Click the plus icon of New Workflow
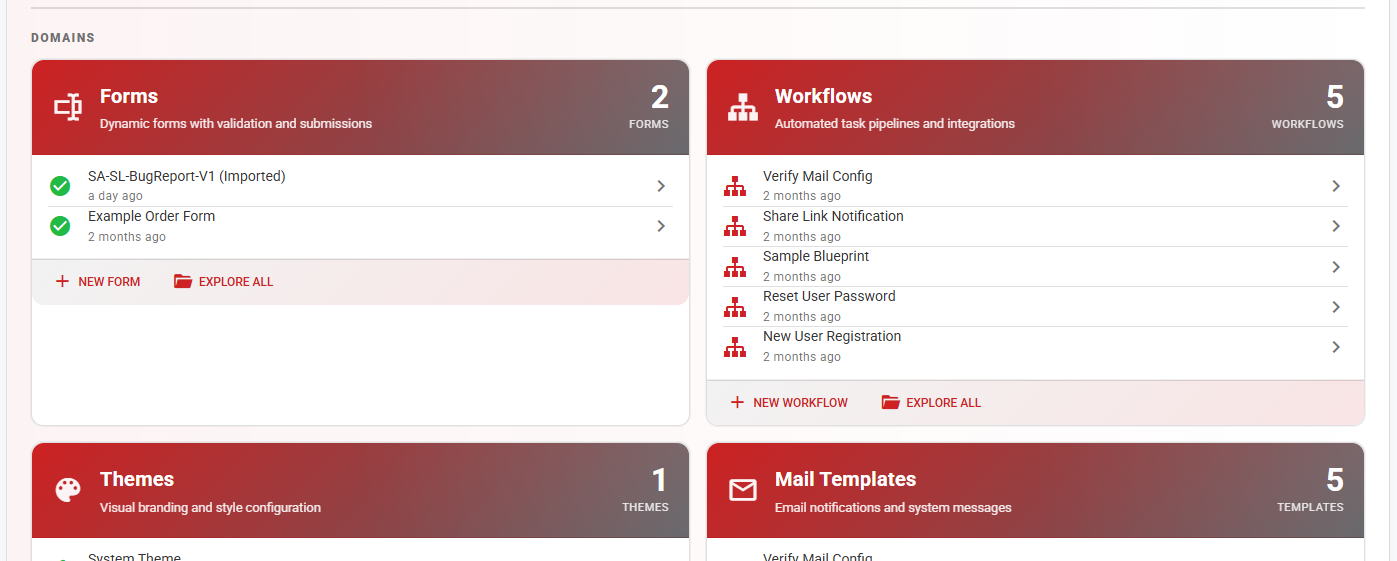This screenshot has width=1397, height=561. pos(737,402)
